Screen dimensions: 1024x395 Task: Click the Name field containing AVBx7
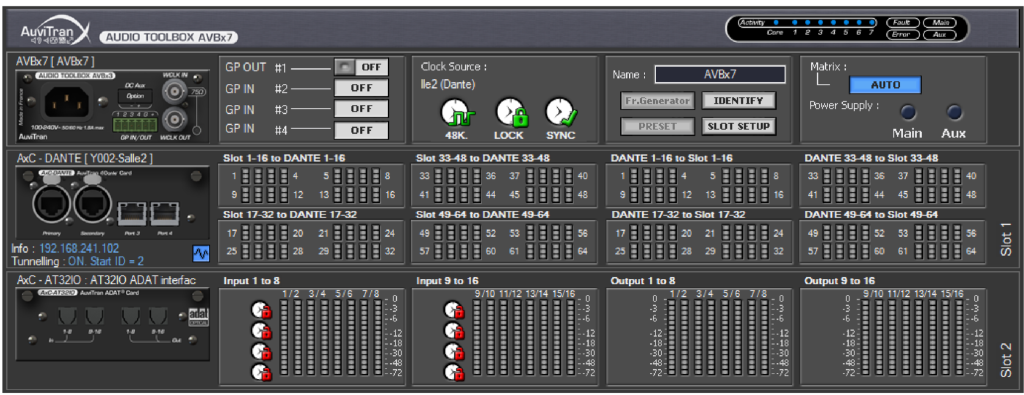(720, 74)
